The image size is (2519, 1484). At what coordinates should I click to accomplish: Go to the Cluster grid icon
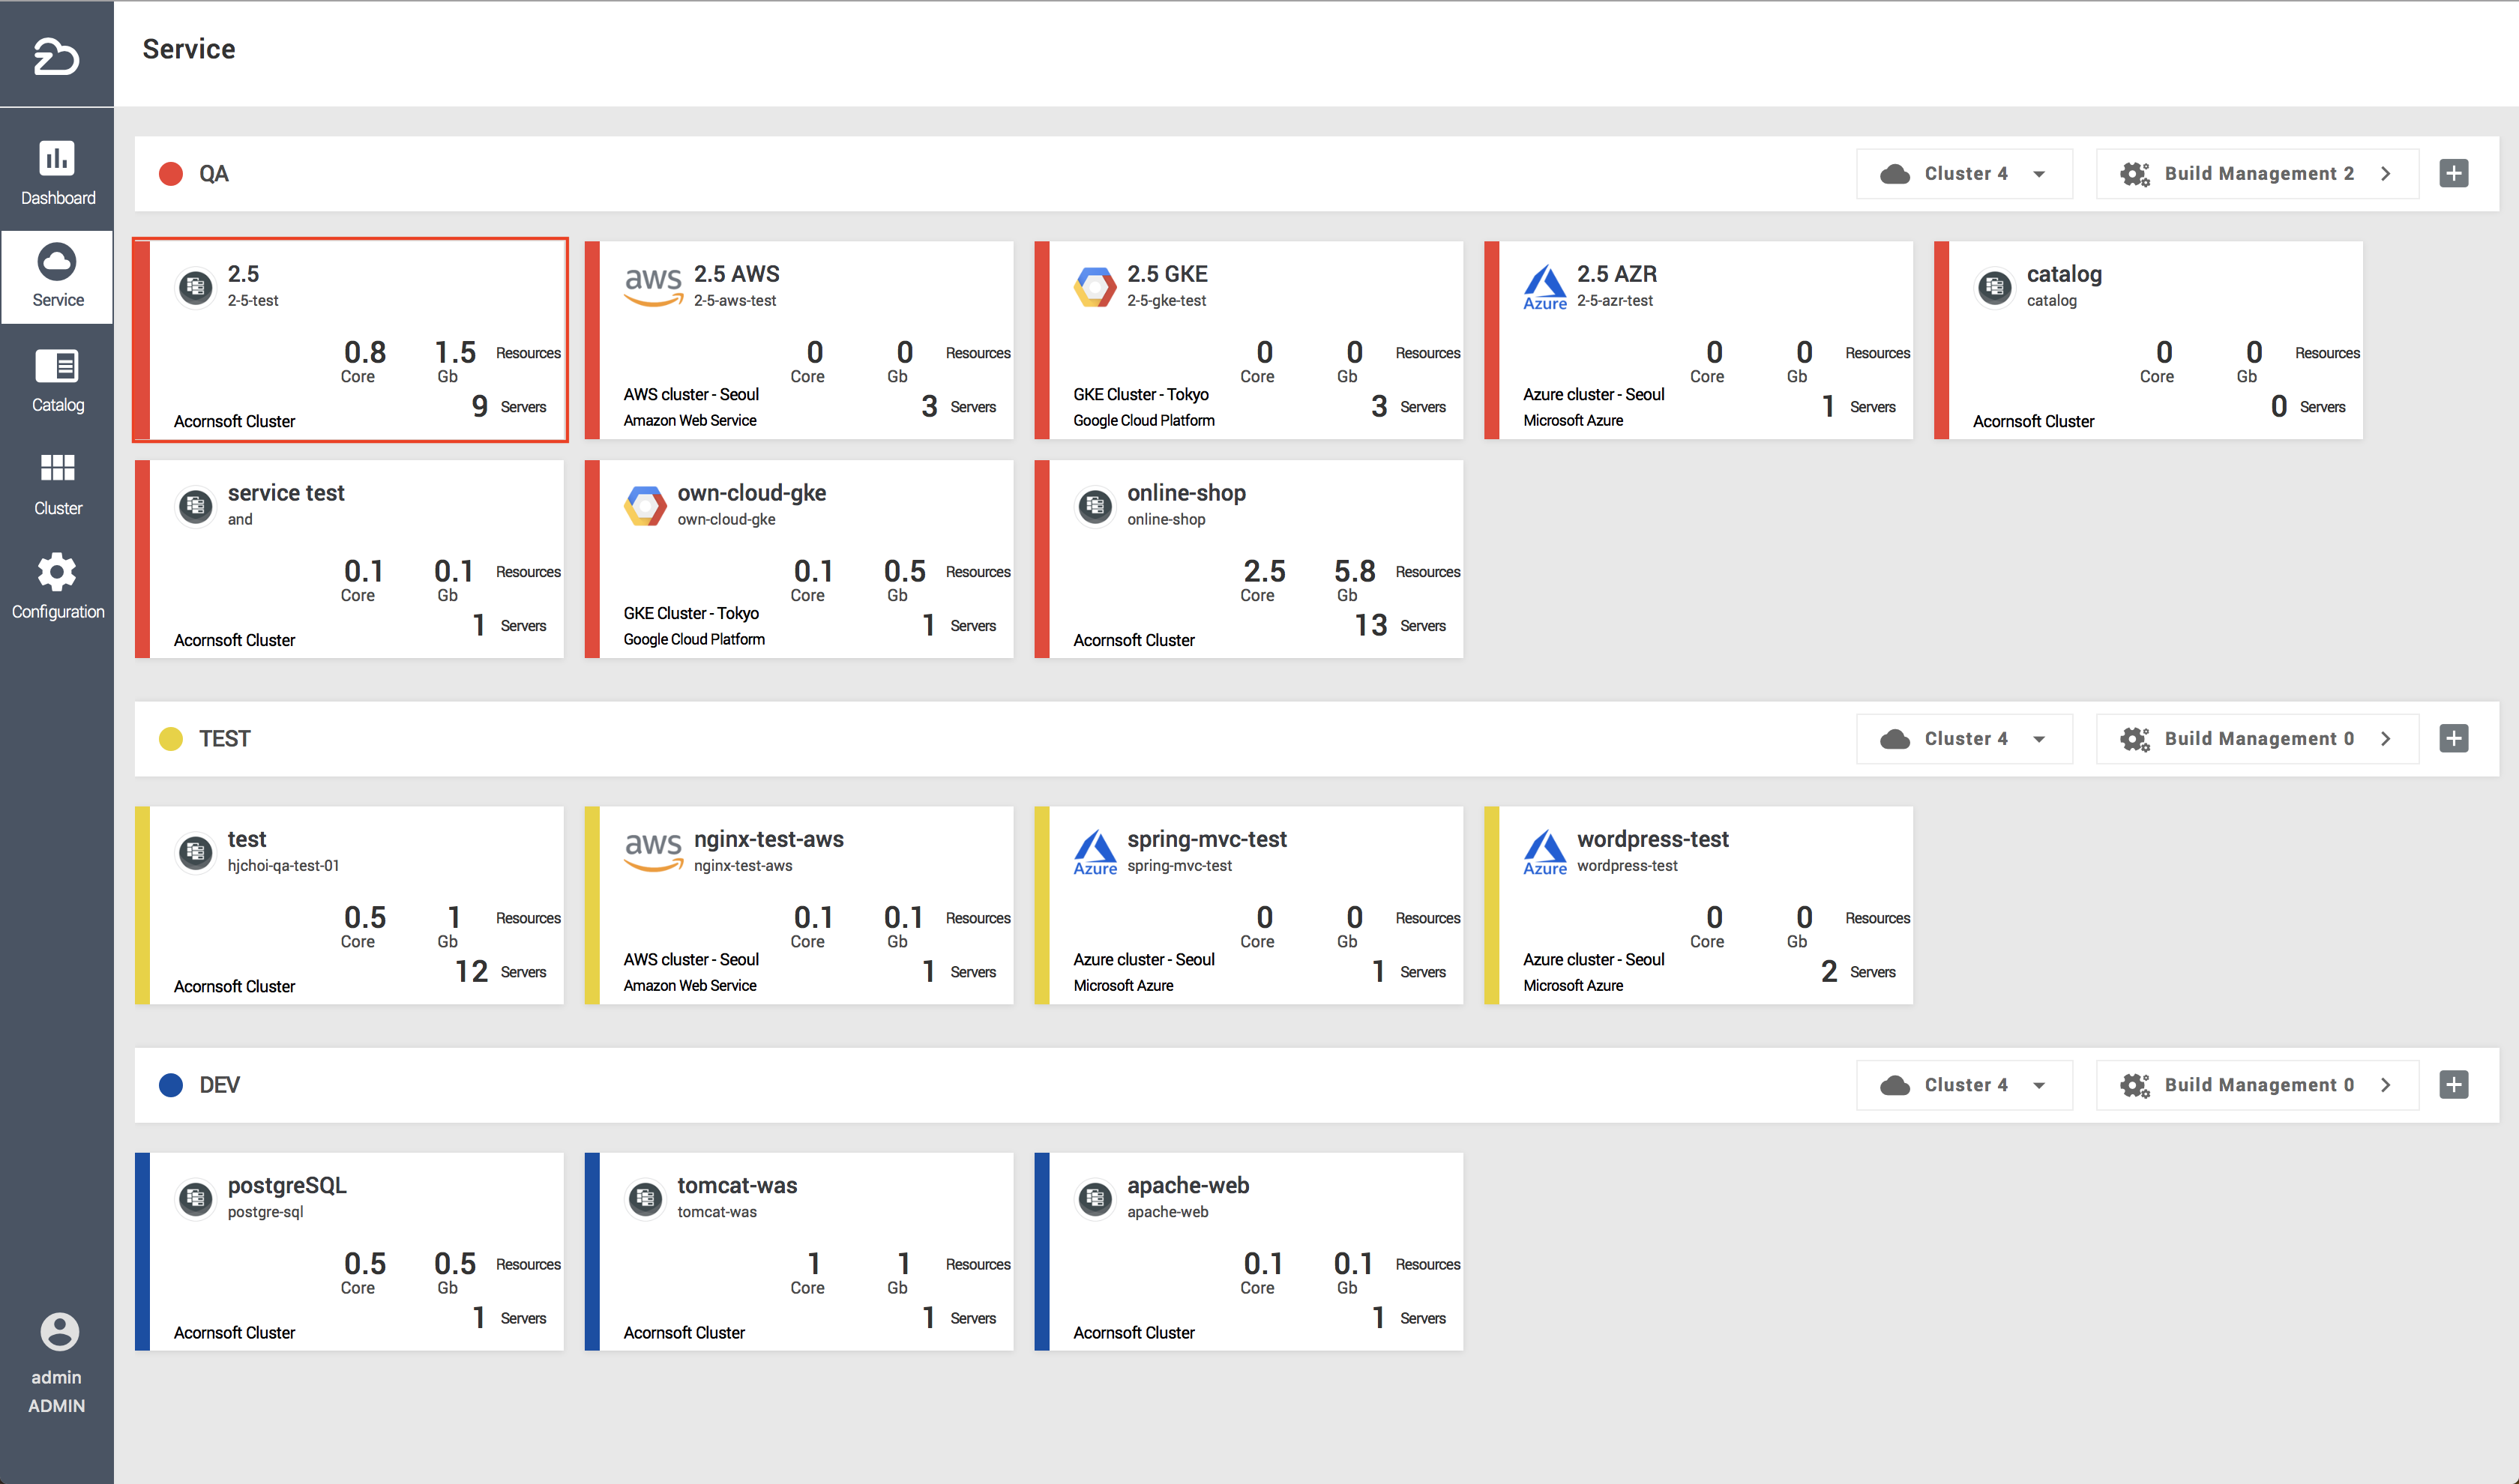tap(57, 468)
